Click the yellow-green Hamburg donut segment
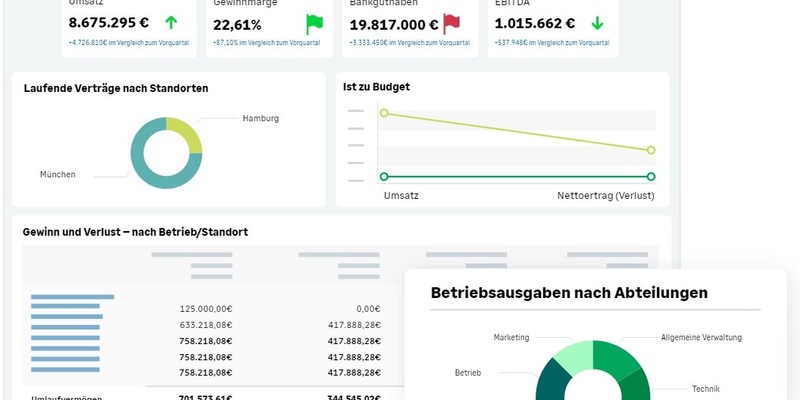 pyautogui.click(x=187, y=132)
